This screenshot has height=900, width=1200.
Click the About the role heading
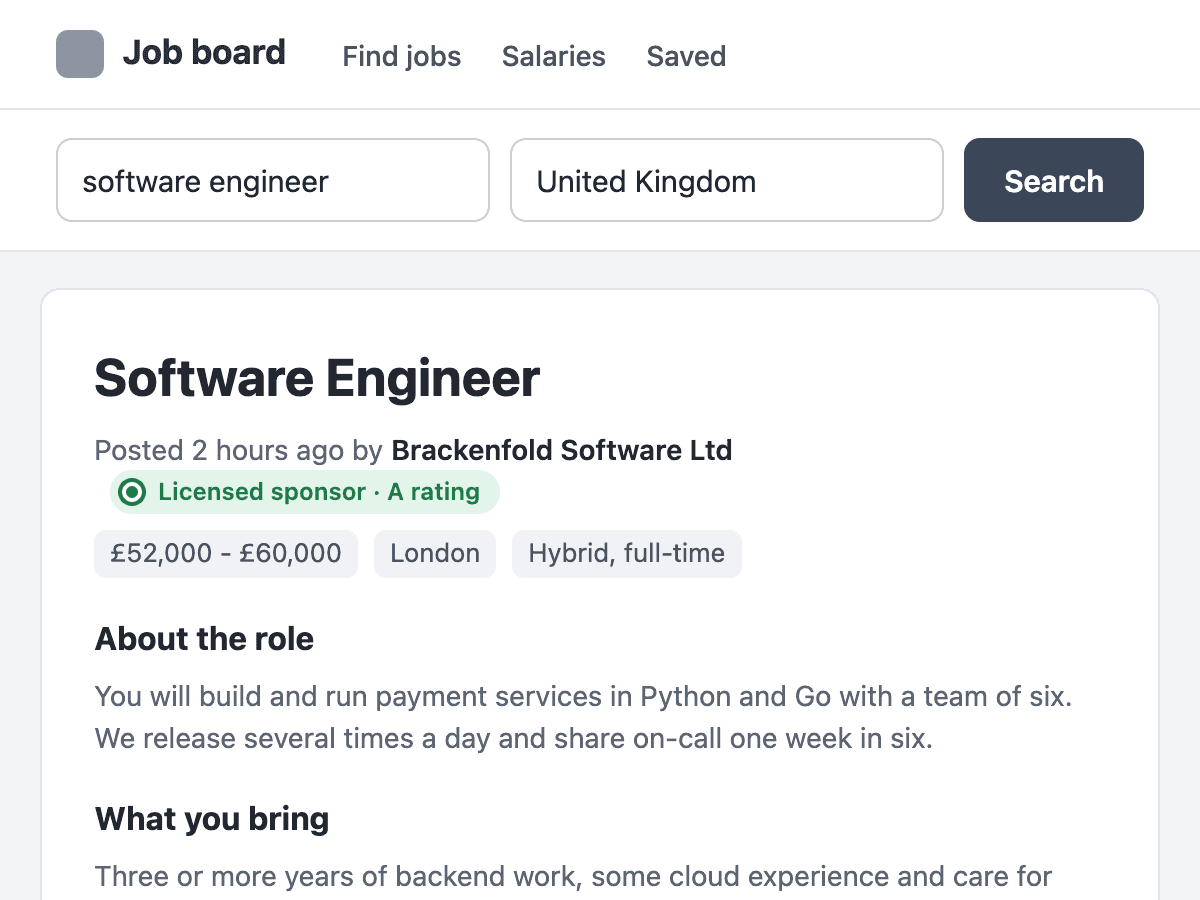click(x=204, y=639)
